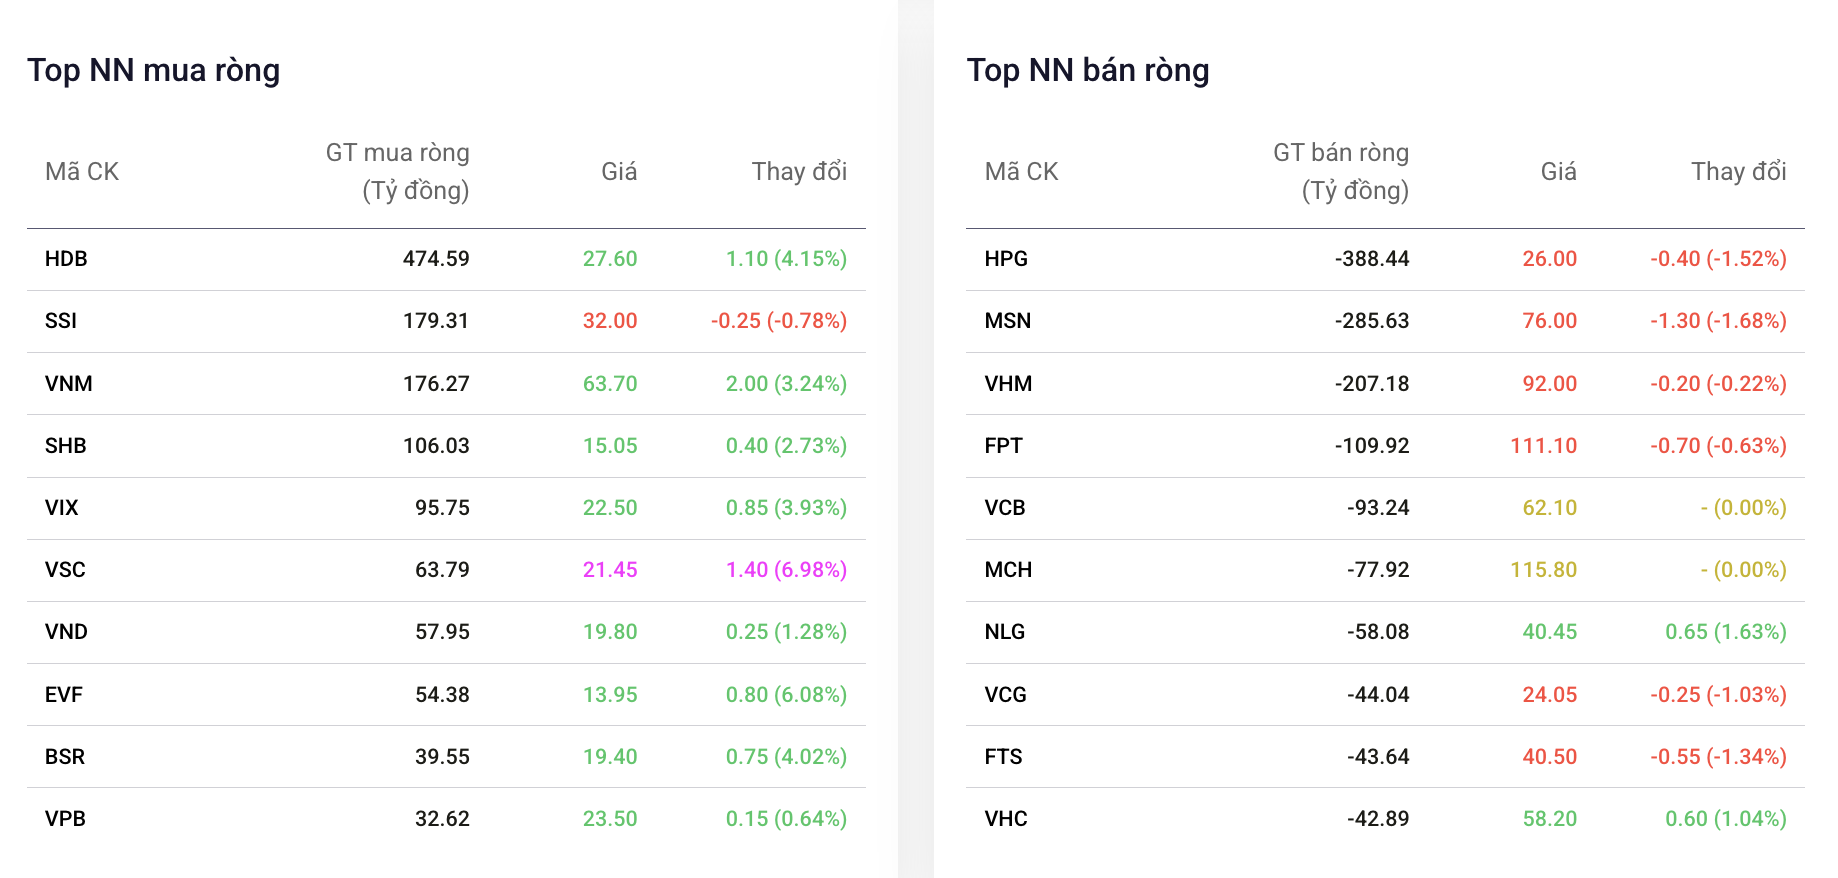Open VNM in net buy table
The image size is (1838, 878).
tap(69, 384)
